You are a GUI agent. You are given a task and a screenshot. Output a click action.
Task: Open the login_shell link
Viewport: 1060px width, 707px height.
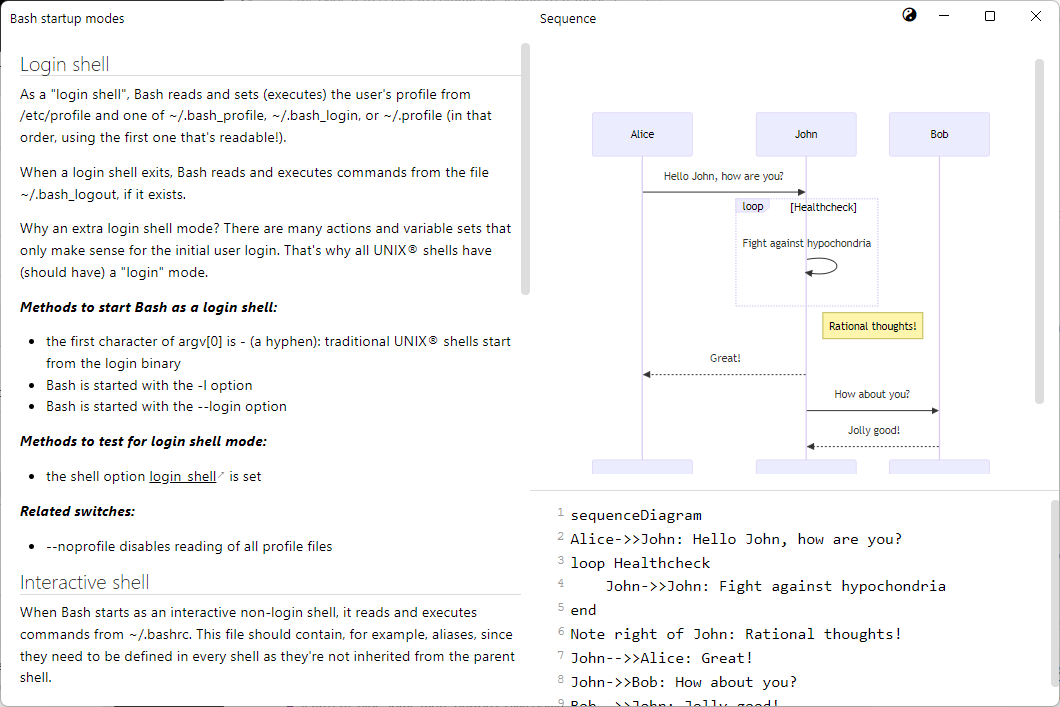tap(182, 477)
